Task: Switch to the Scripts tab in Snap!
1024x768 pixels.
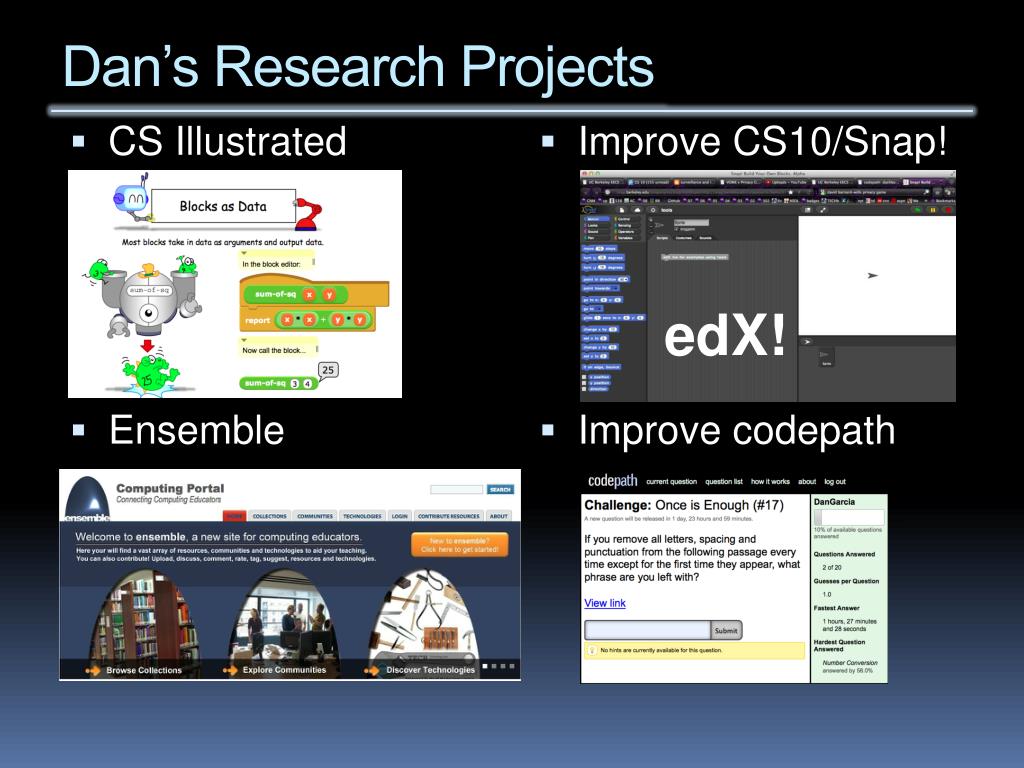Action: 662,238
